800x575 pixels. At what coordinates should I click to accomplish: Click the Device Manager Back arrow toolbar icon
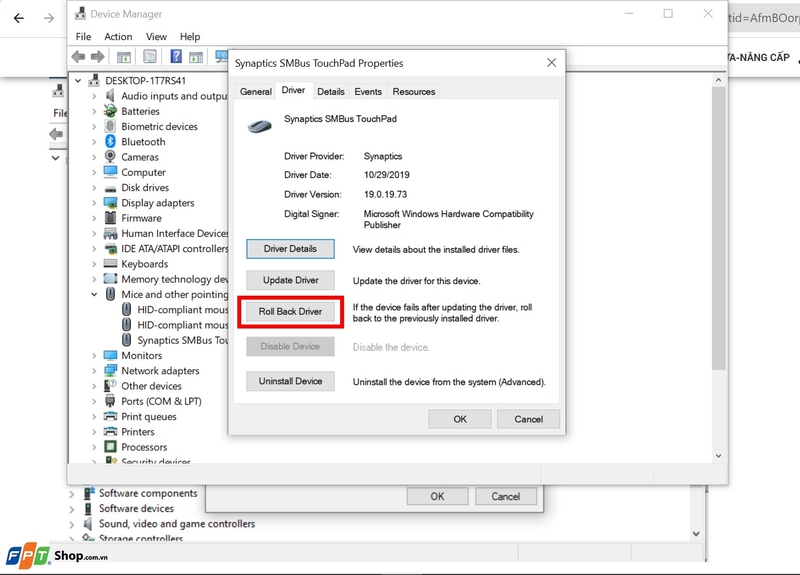tap(78, 56)
